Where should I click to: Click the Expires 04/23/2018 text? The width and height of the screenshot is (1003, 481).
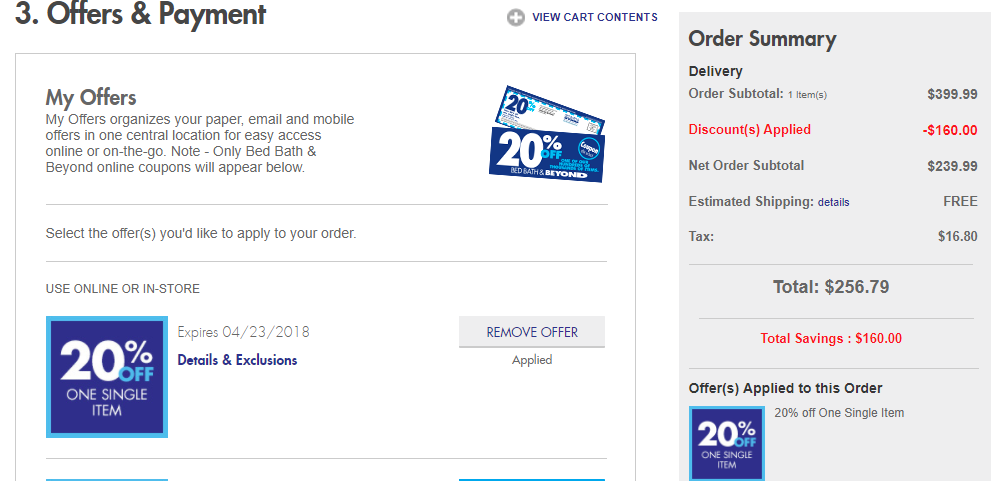pos(243,332)
